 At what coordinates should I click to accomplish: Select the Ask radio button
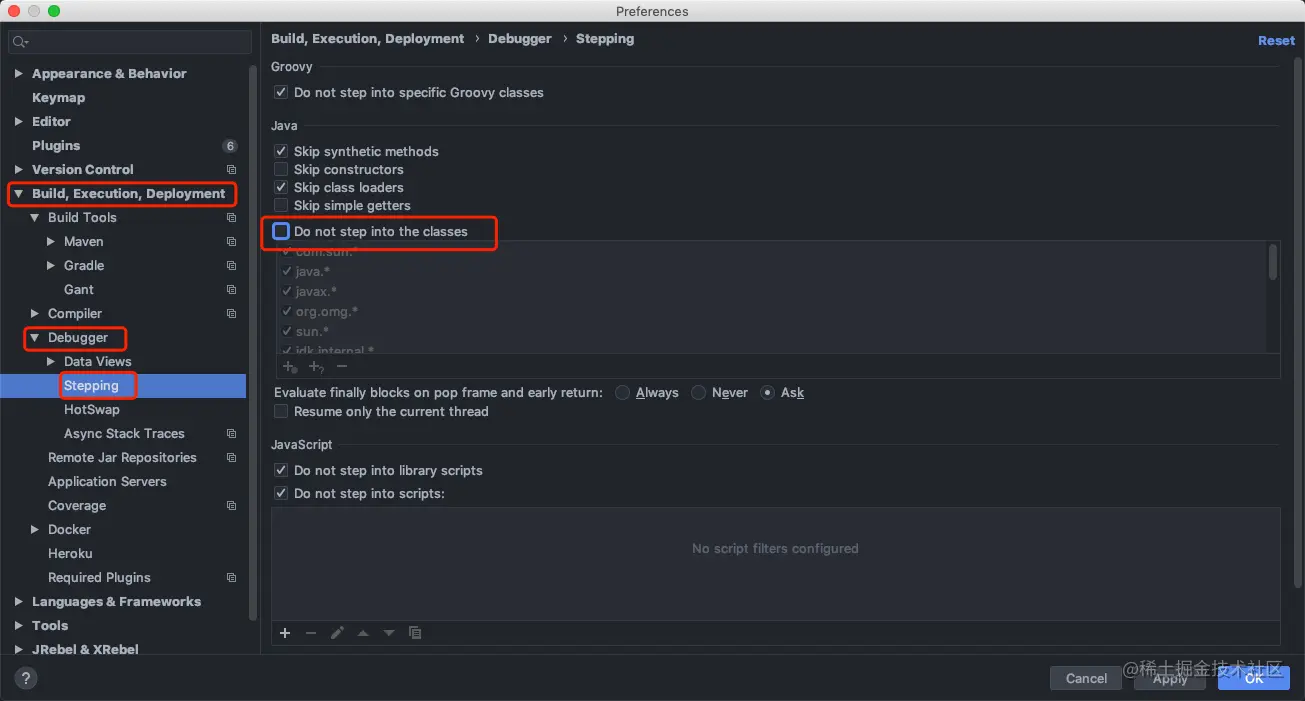(x=768, y=393)
